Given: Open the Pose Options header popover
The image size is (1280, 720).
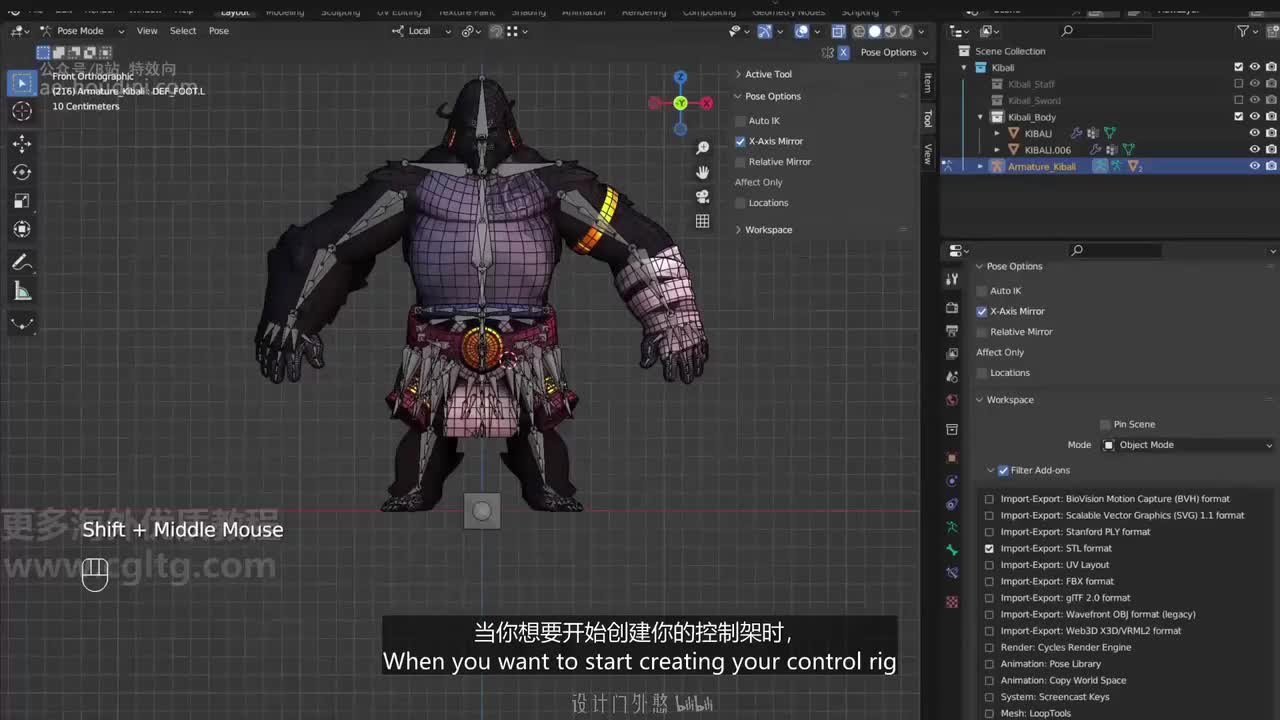Looking at the screenshot, I should click(889, 52).
